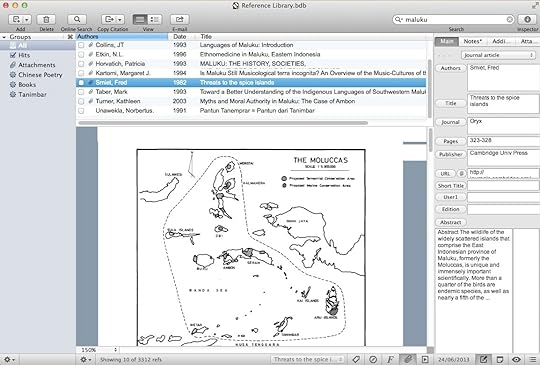Click the attachment paperclip on the Collins row
Screen dimensions: 540x365
[91, 45]
